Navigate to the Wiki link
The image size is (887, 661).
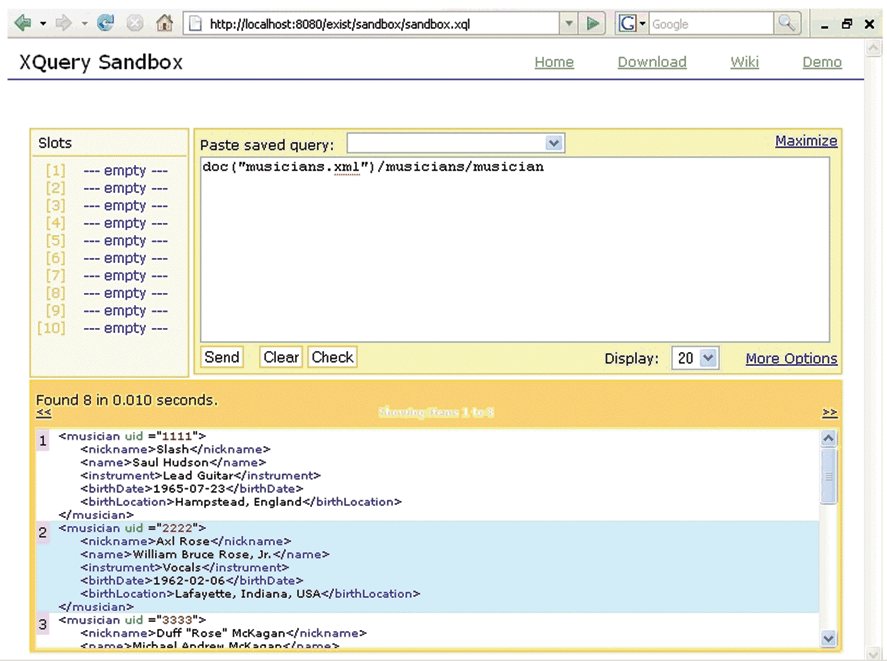(x=744, y=62)
